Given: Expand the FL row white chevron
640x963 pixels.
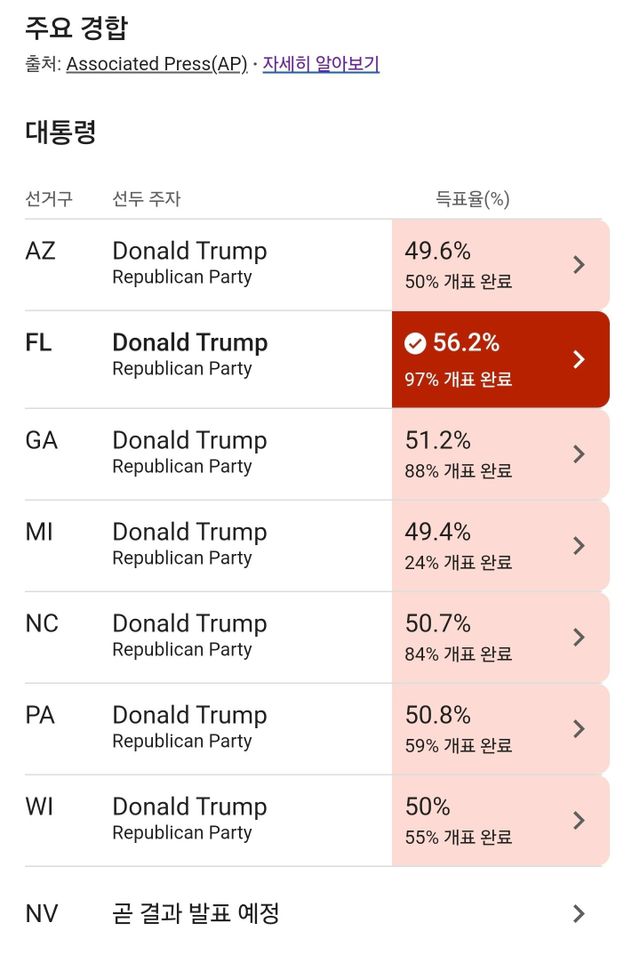Looking at the screenshot, I should click(578, 360).
